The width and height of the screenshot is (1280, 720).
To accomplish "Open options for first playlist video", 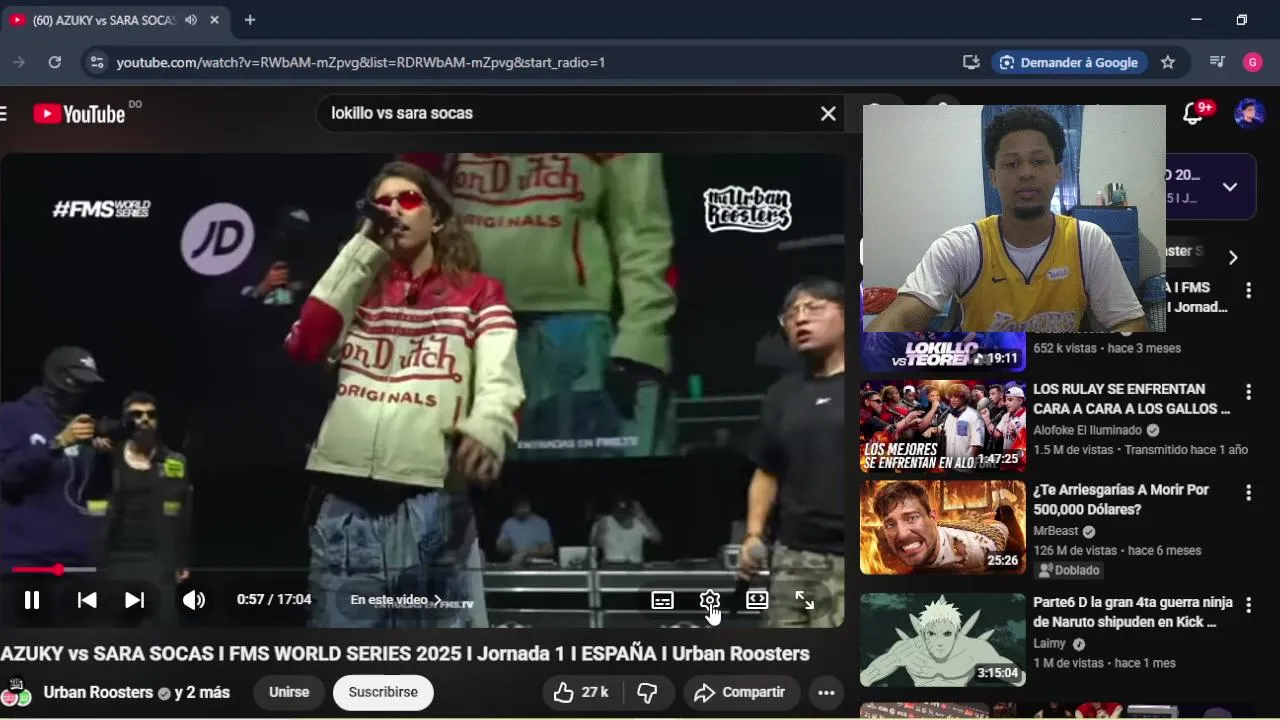I will [x=1248, y=290].
